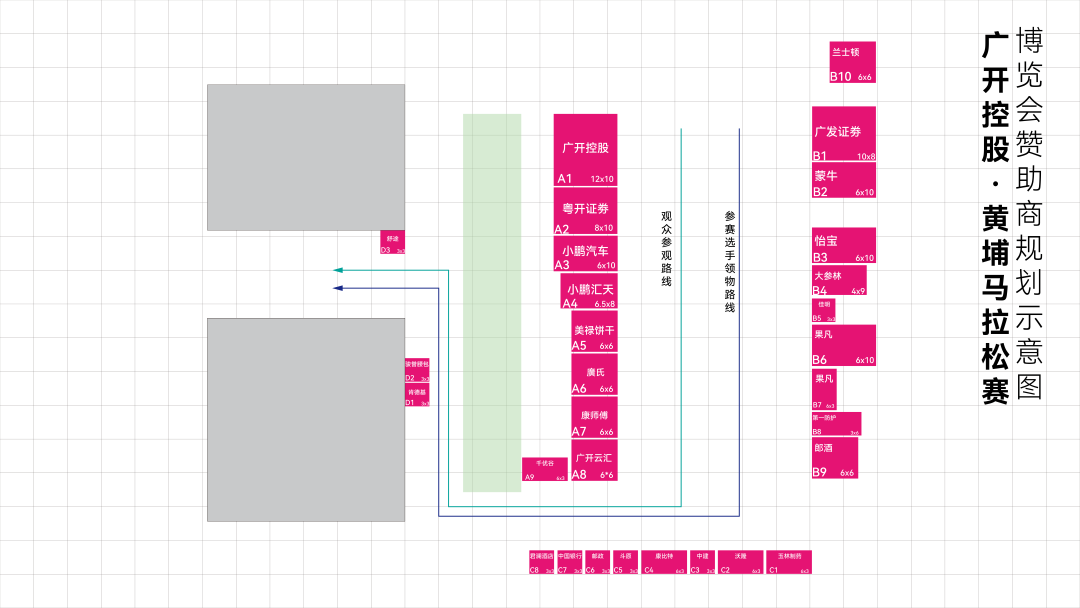Screen dimensions: 1080x608
Task: Click the A8 广开云汇 booth
Action: coord(593,460)
